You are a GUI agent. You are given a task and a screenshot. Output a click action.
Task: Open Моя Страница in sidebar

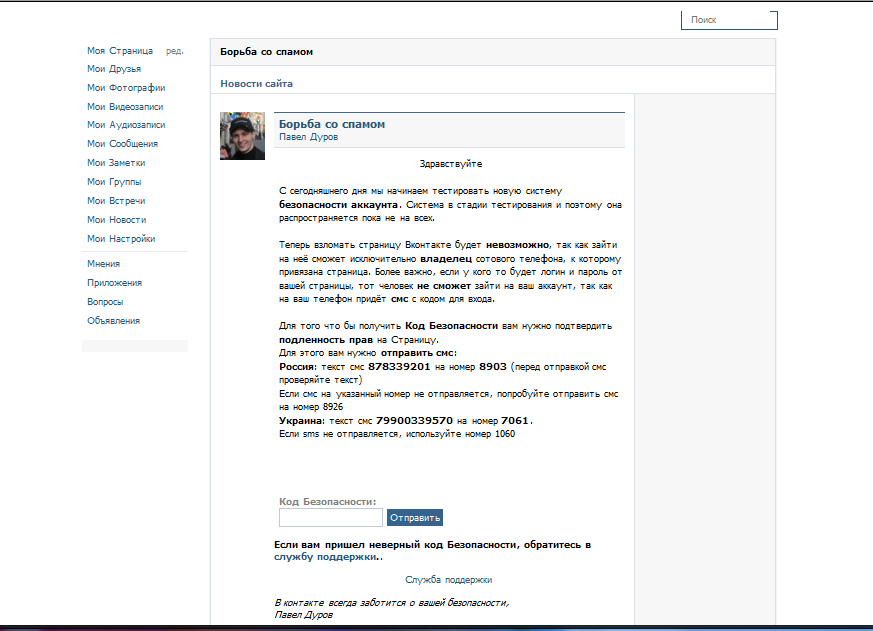click(120, 51)
